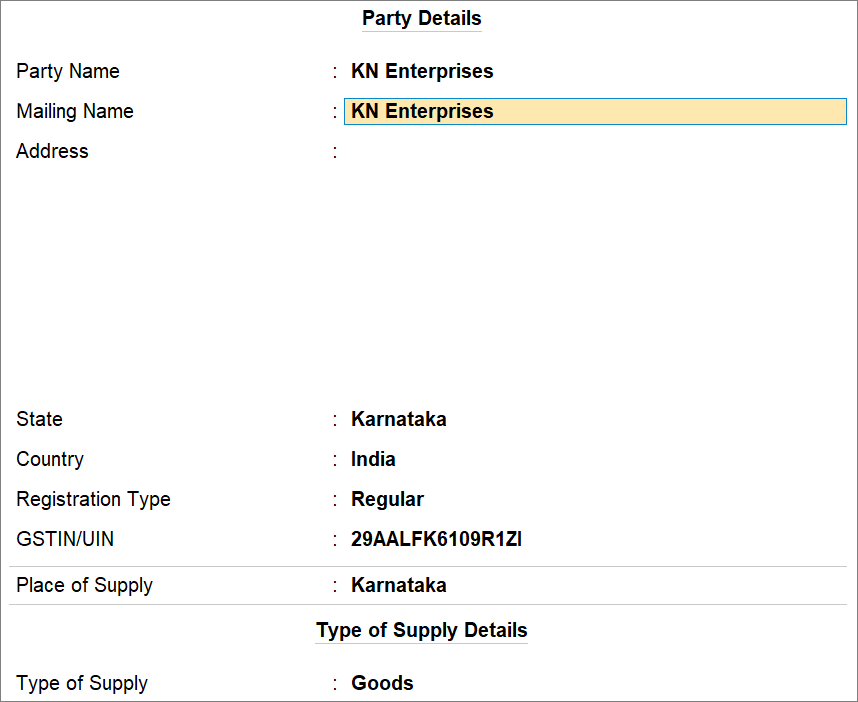Click the Party Name value KN Enterprises
The width and height of the screenshot is (858, 702).
[x=422, y=71]
